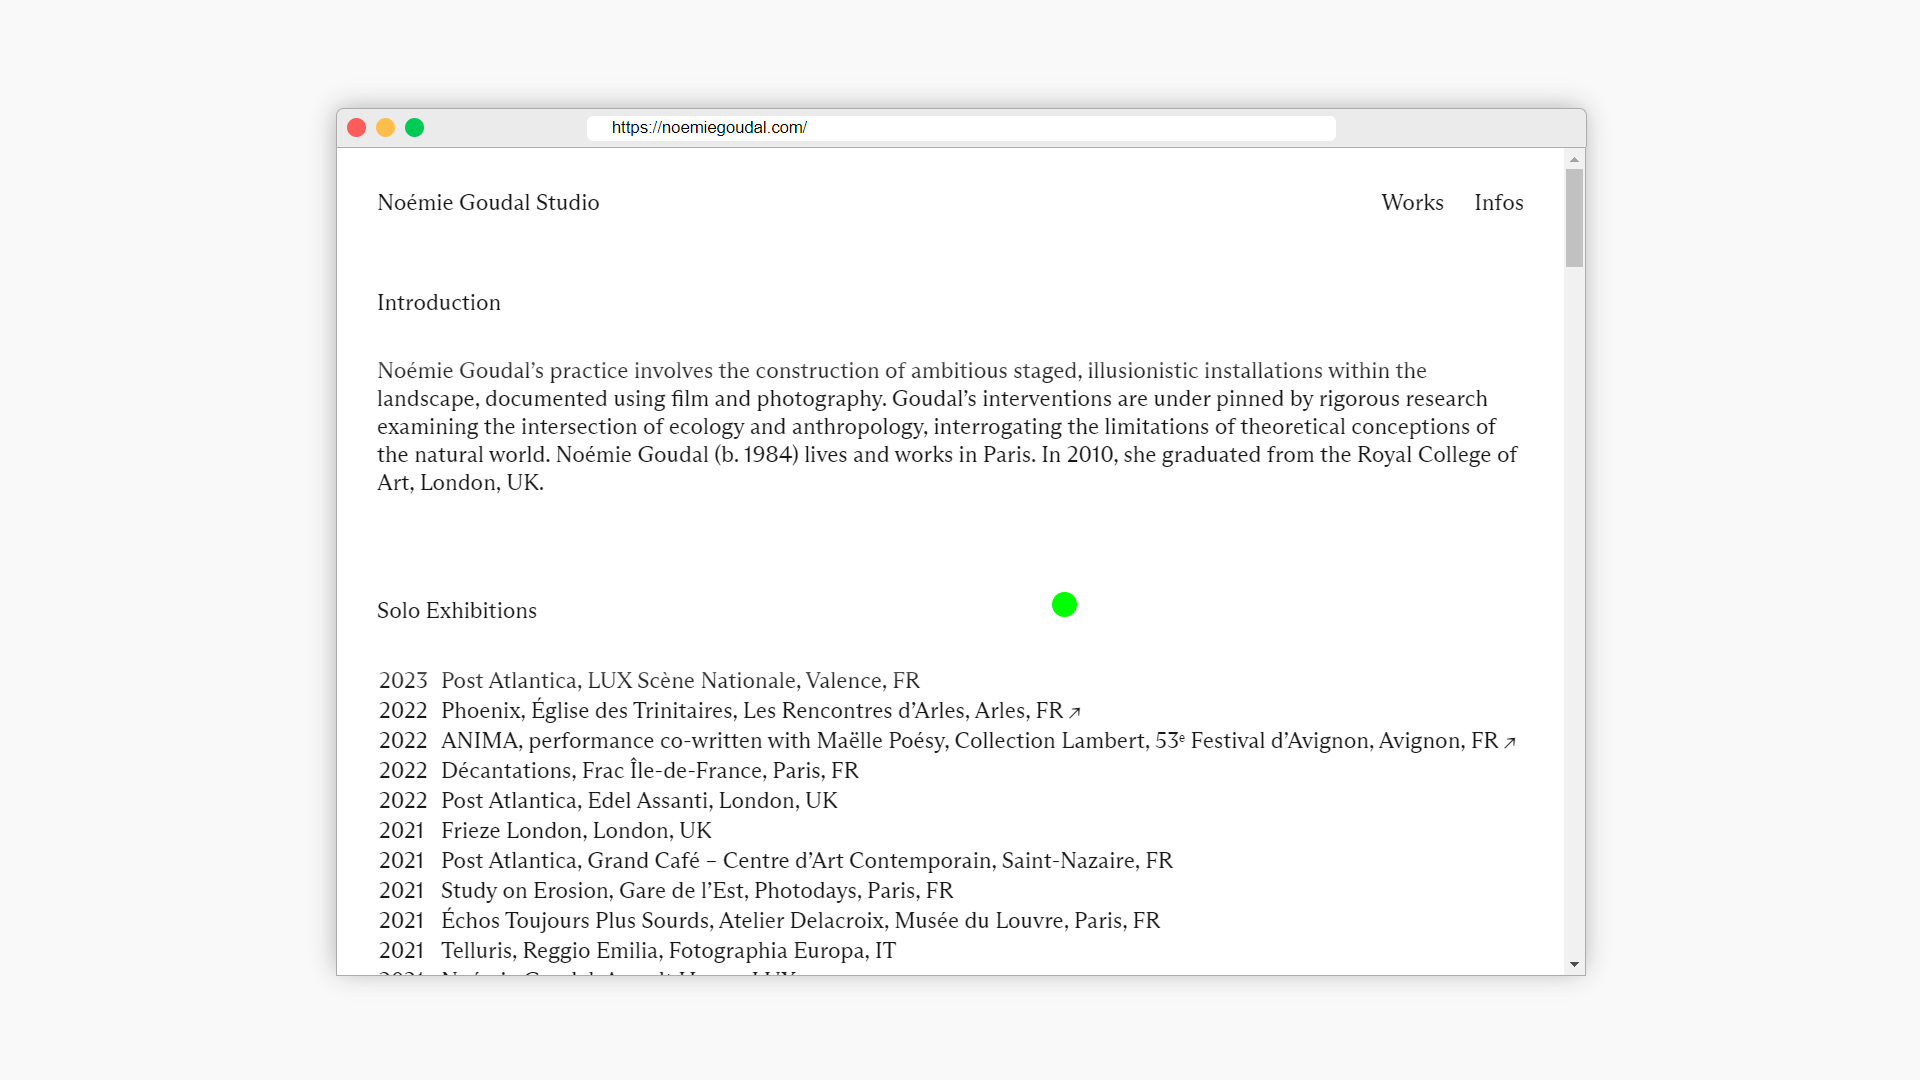Image resolution: width=1920 pixels, height=1080 pixels.
Task: Open the Works menu item
Action: point(1412,202)
